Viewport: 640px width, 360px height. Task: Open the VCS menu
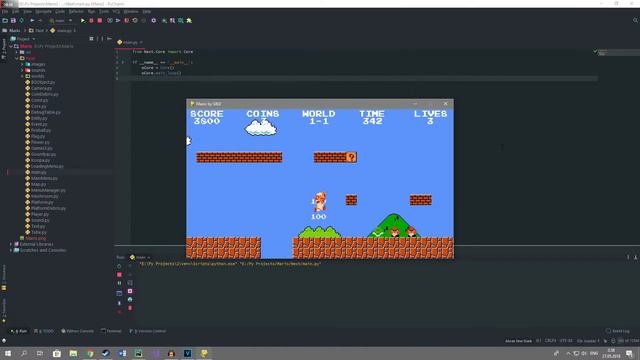(x=116, y=11)
